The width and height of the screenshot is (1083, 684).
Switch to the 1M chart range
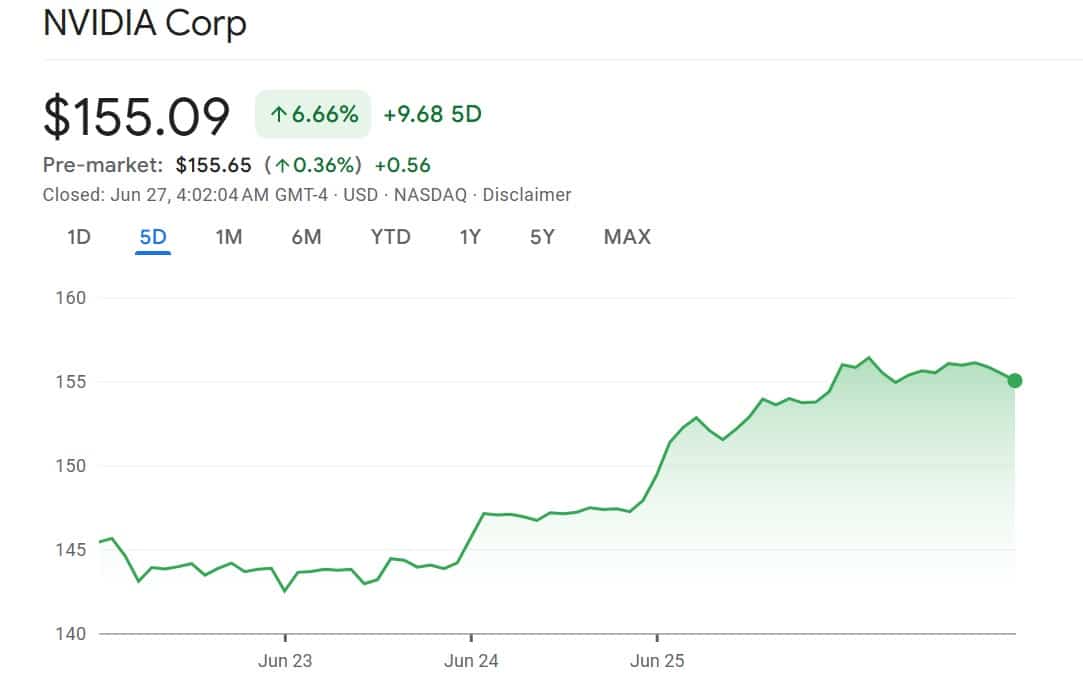229,237
